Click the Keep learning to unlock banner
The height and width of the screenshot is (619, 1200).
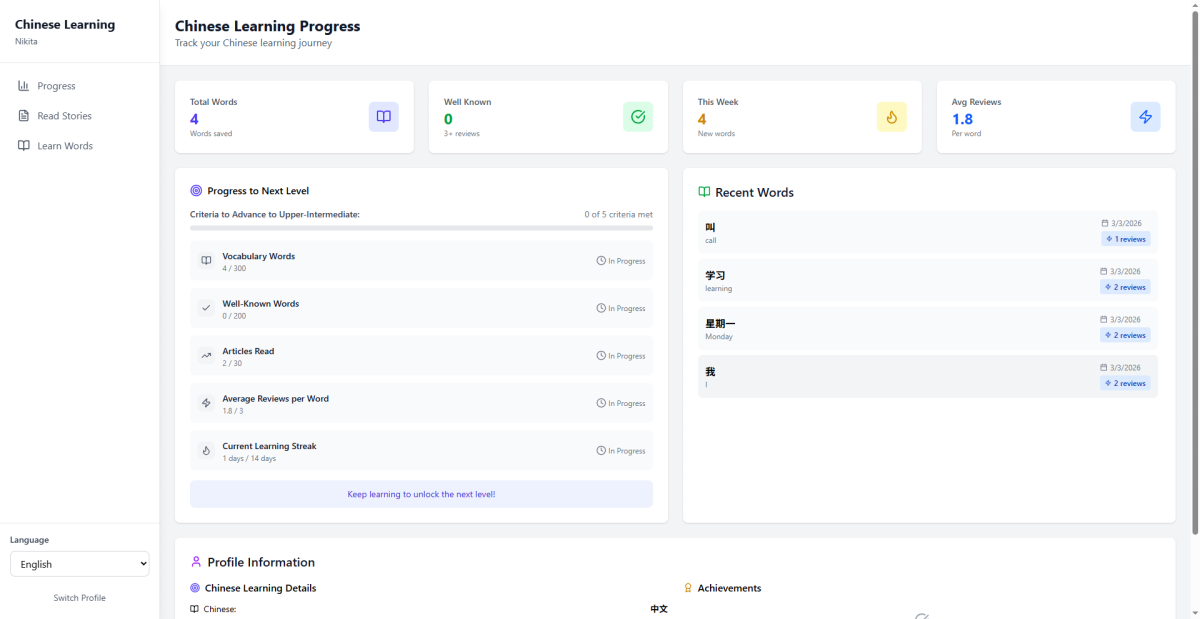tap(421, 494)
